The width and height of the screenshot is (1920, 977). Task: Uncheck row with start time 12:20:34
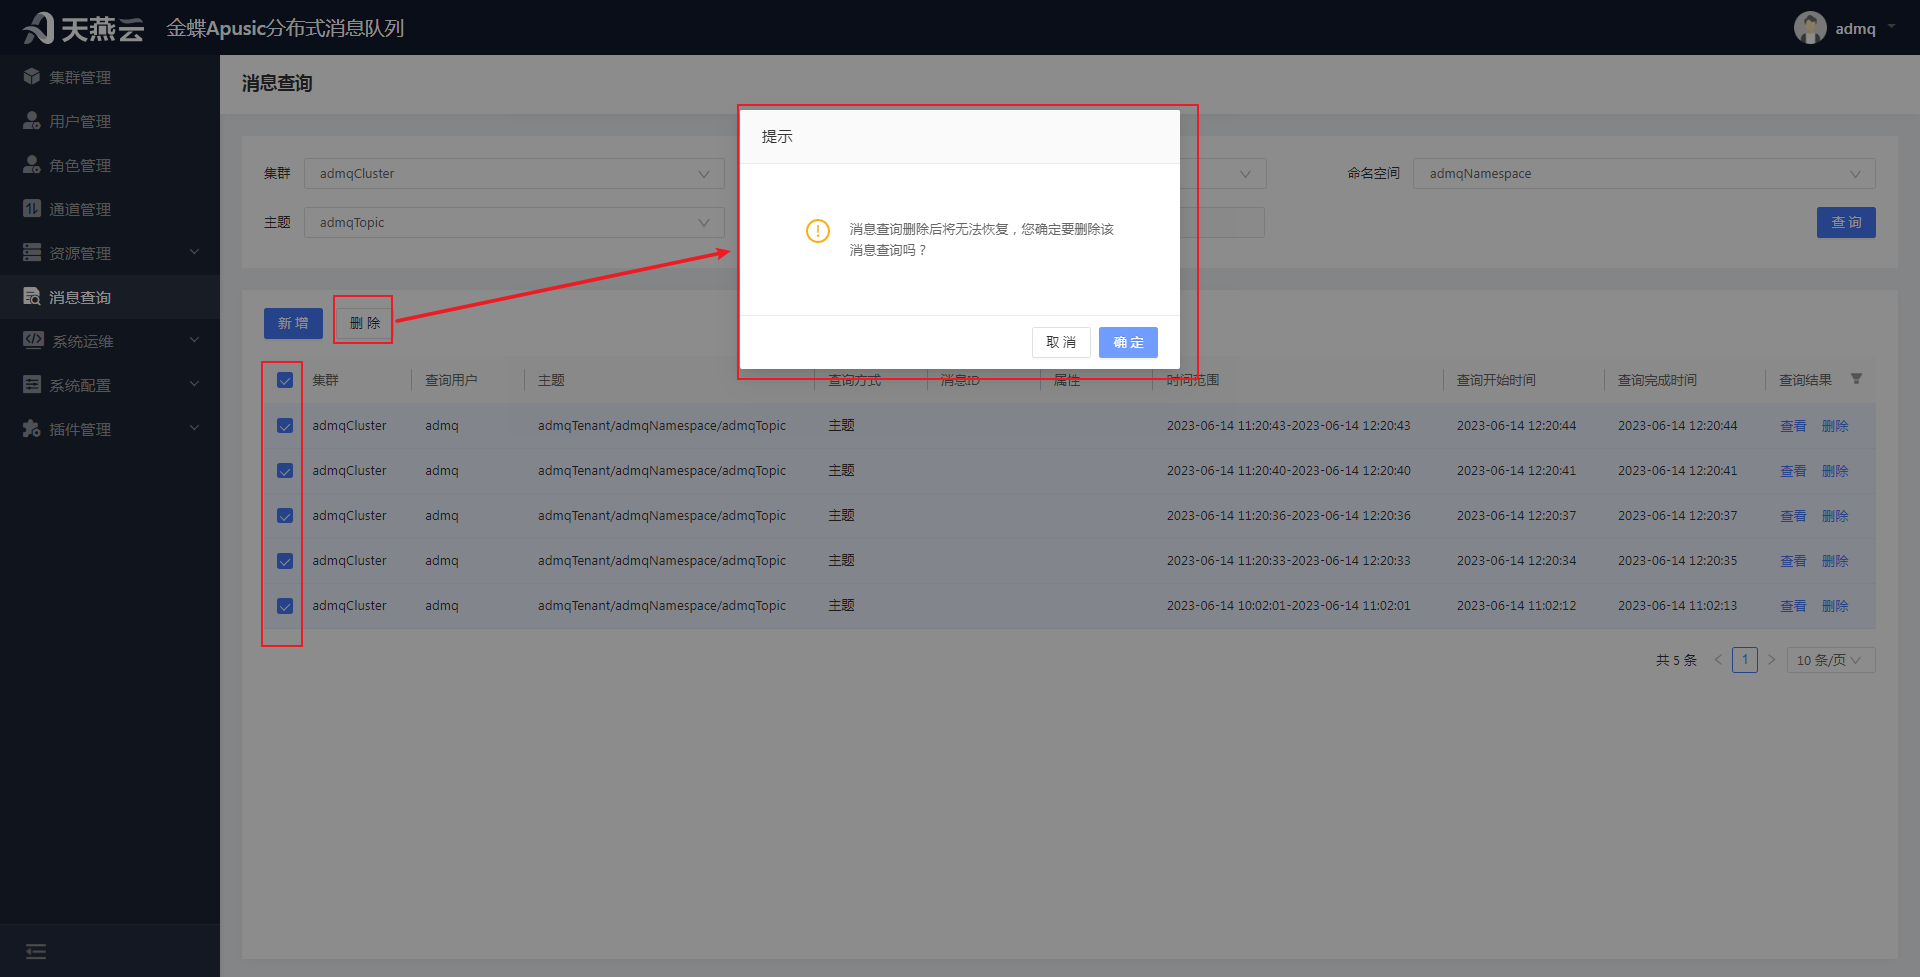click(285, 561)
